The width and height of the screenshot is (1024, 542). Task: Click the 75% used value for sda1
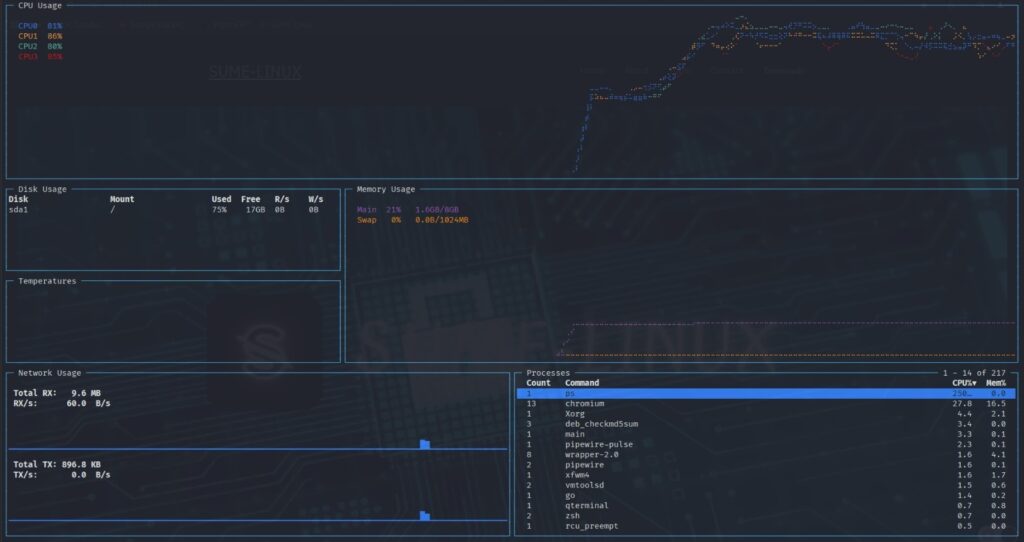click(x=219, y=210)
